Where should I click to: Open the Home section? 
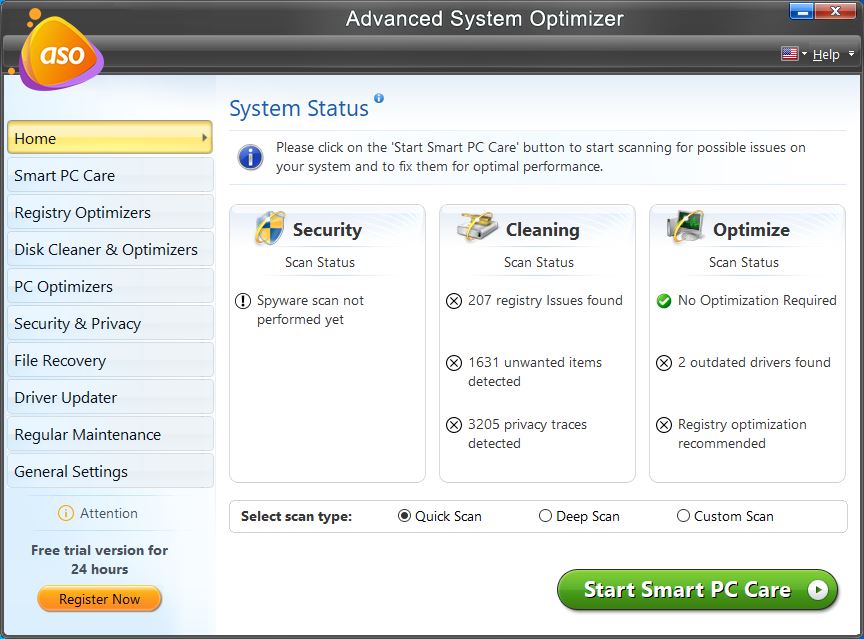(110, 138)
